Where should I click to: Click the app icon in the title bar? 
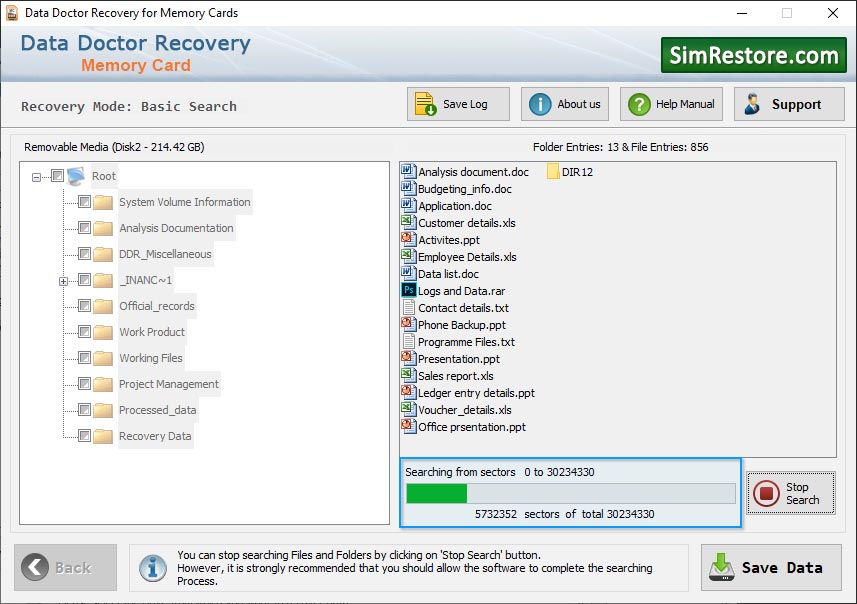tap(11, 13)
